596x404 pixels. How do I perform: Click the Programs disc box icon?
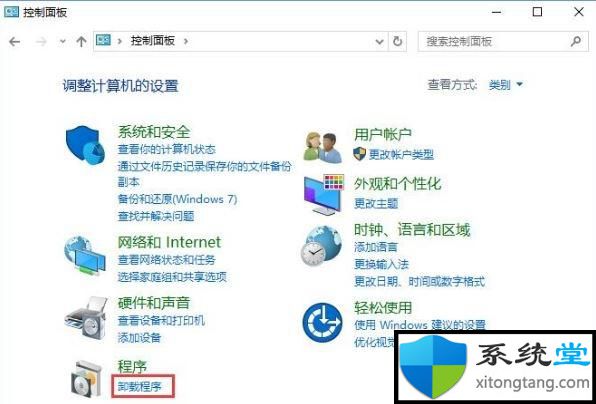87,379
